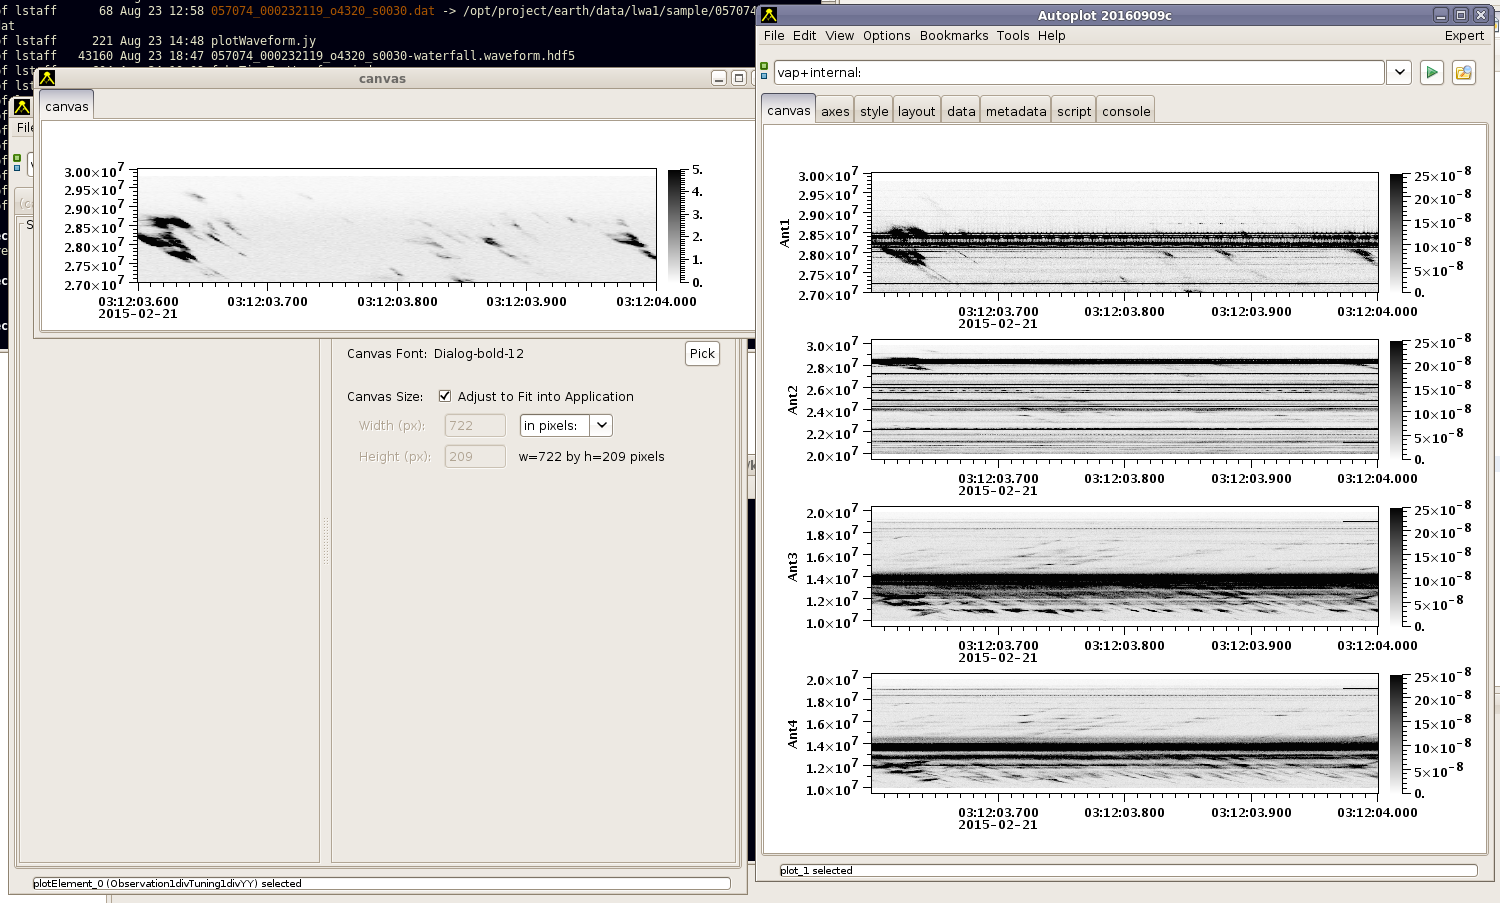This screenshot has width=1500, height=903.
Task: Open the Edit menu in Autoplot
Action: pyautogui.click(x=804, y=35)
